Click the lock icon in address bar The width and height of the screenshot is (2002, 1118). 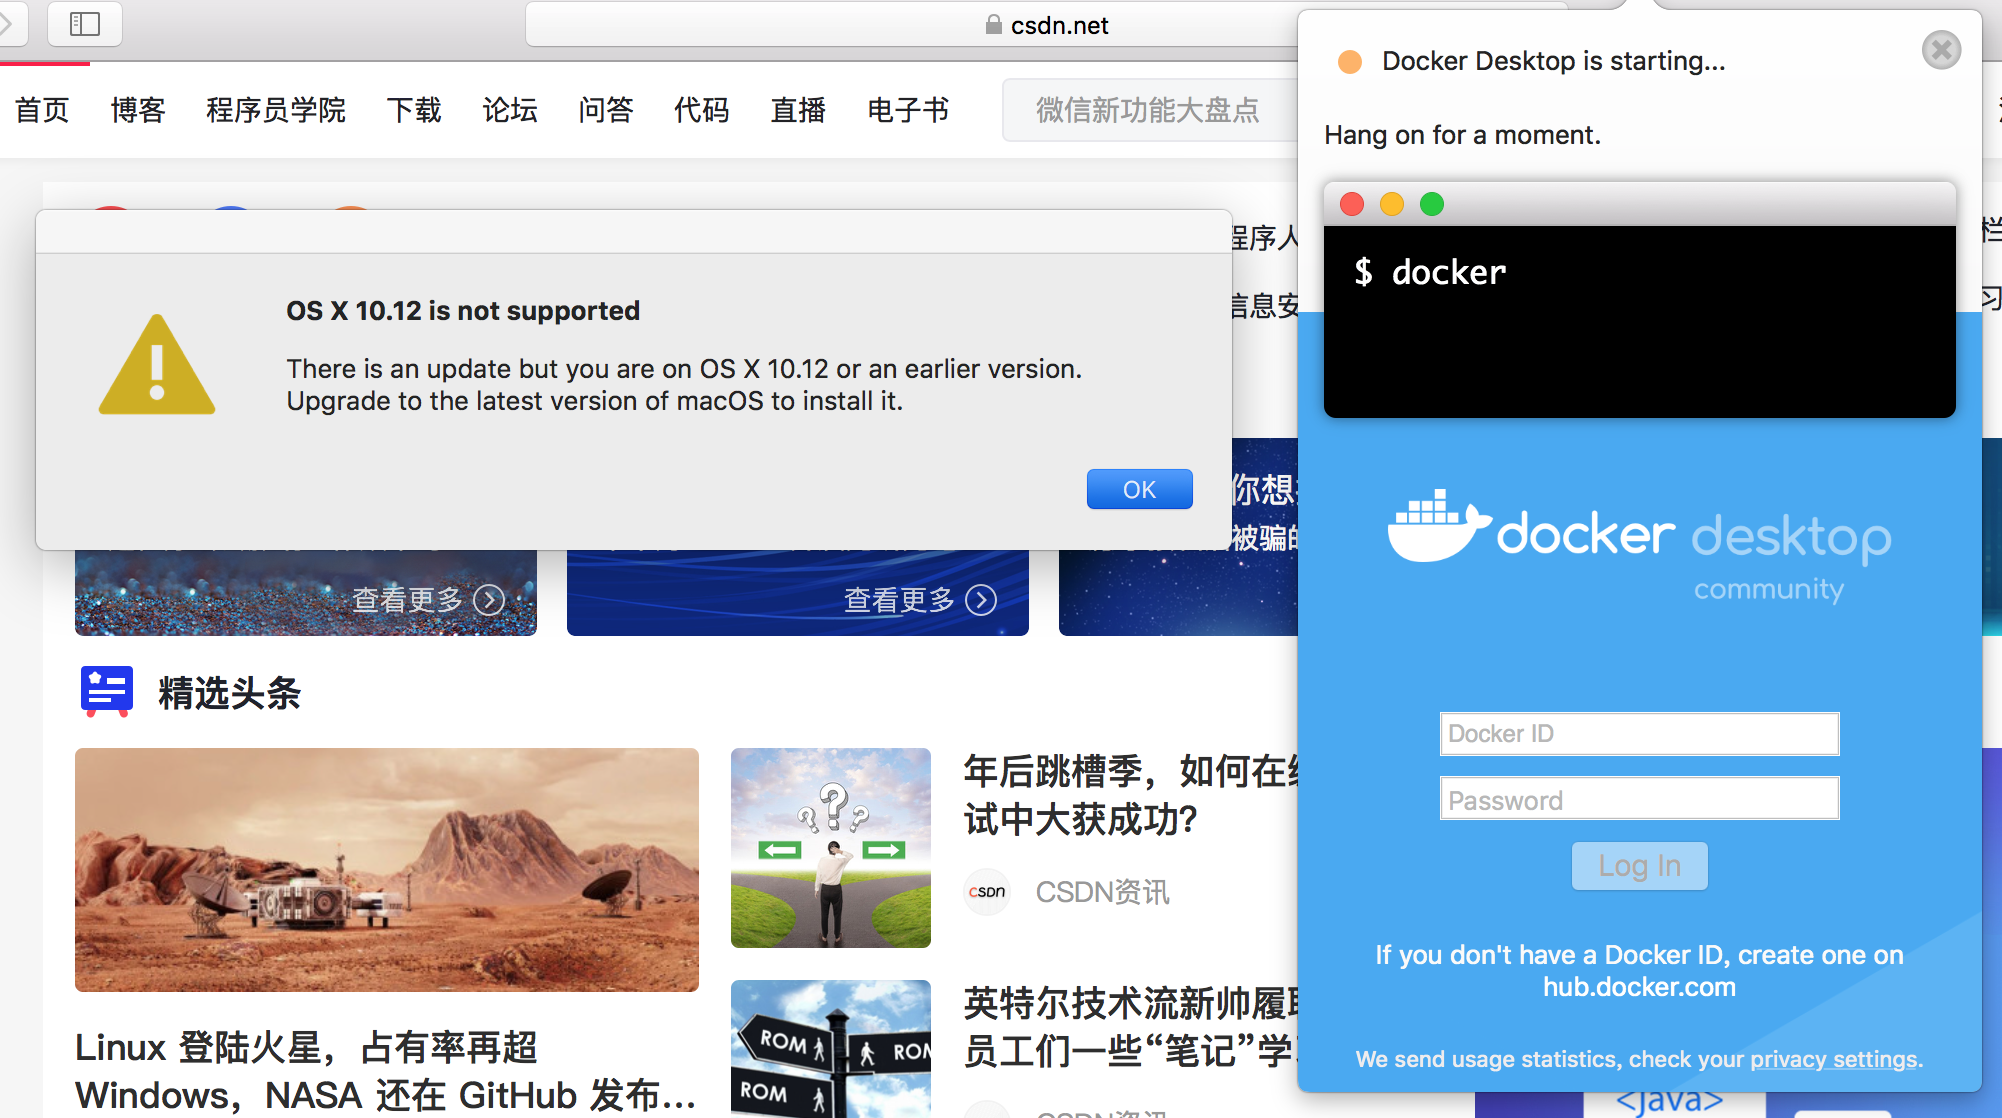pos(993,25)
